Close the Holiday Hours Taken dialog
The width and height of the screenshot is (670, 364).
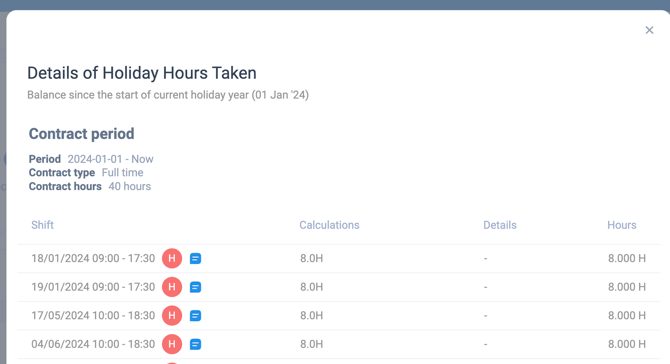[x=649, y=30]
